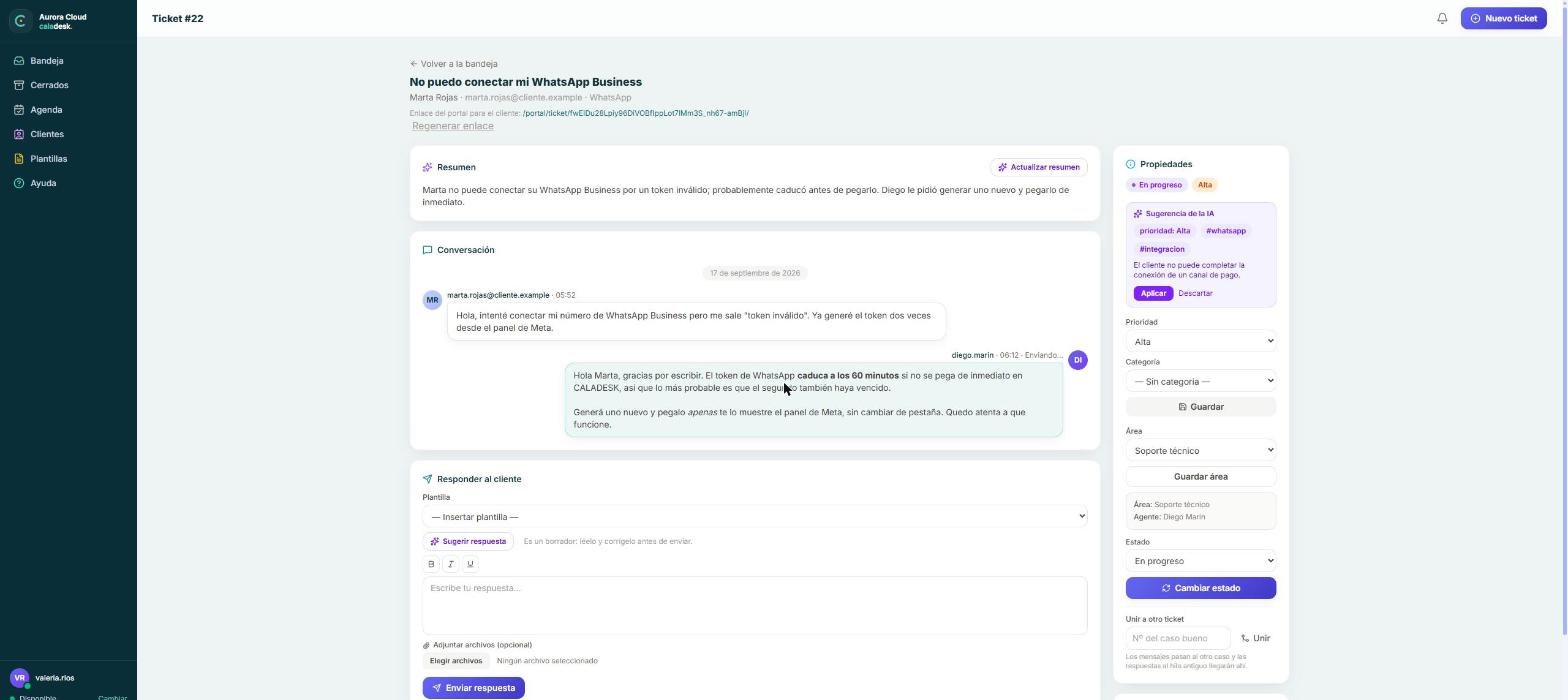Click marta.rojas@cliente.example sender name

tap(498, 295)
